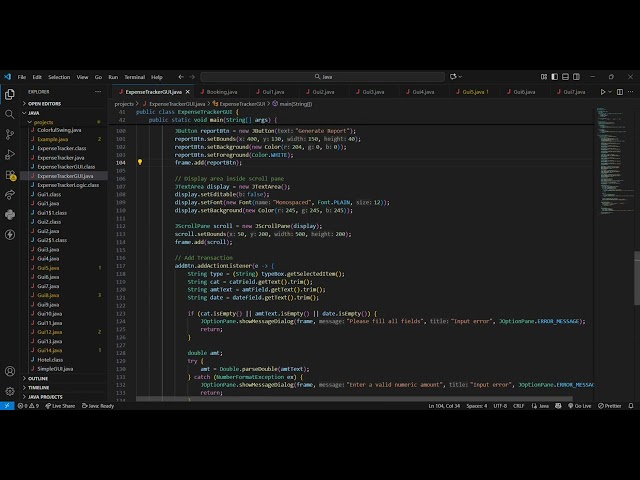Viewport: 640px width, 480px height.
Task: Open the run button dropdown arrow
Action: [x=610, y=92]
